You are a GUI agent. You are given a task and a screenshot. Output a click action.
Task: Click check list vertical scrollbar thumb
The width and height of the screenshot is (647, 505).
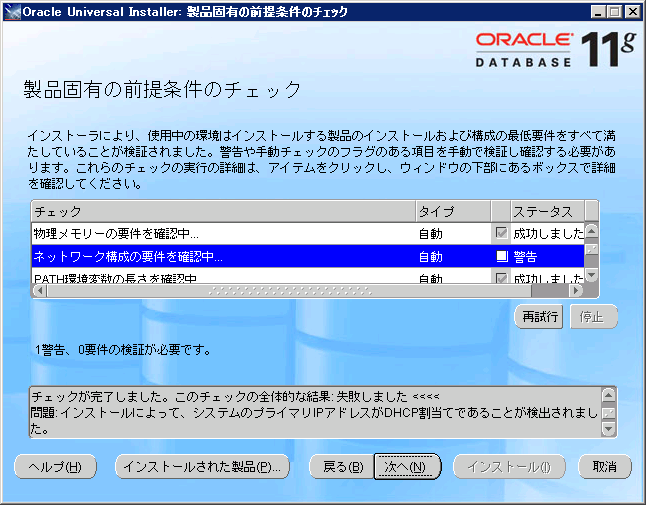click(591, 249)
